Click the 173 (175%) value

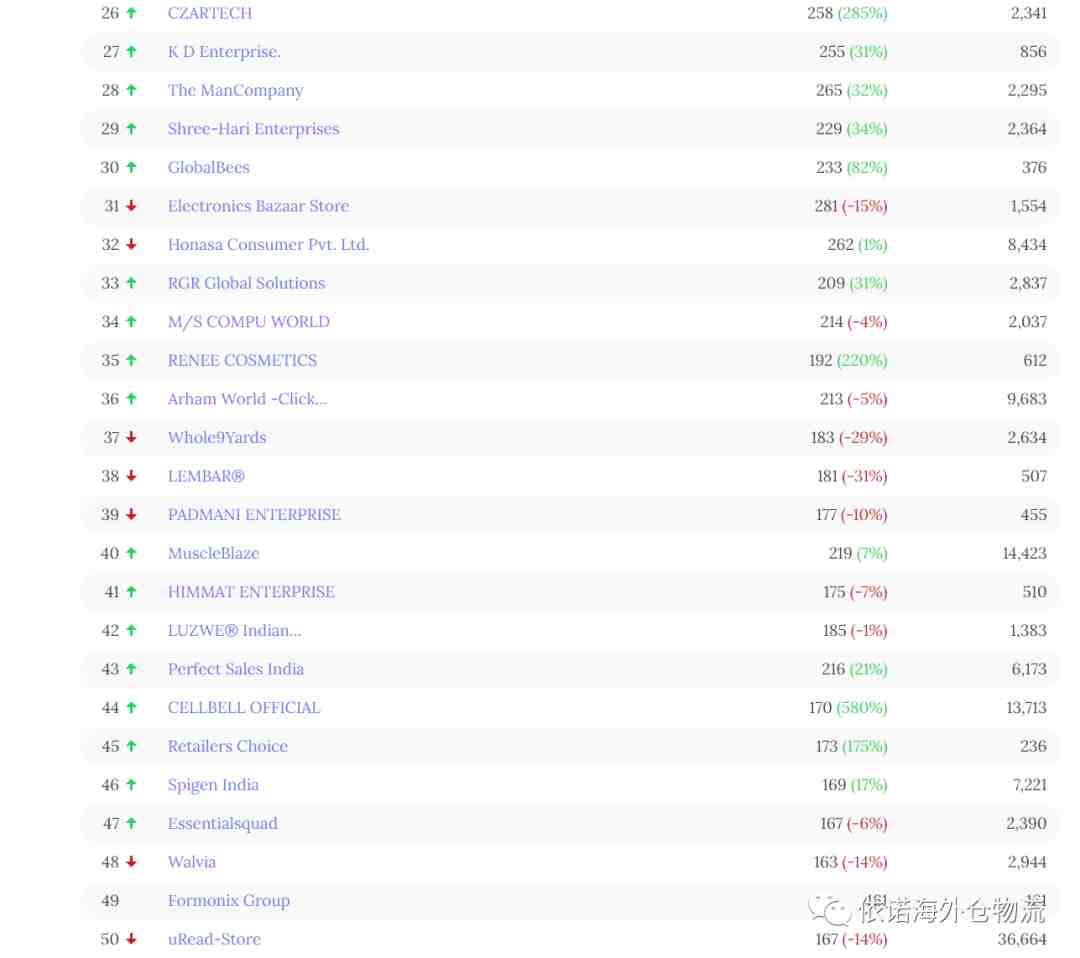pos(851,746)
